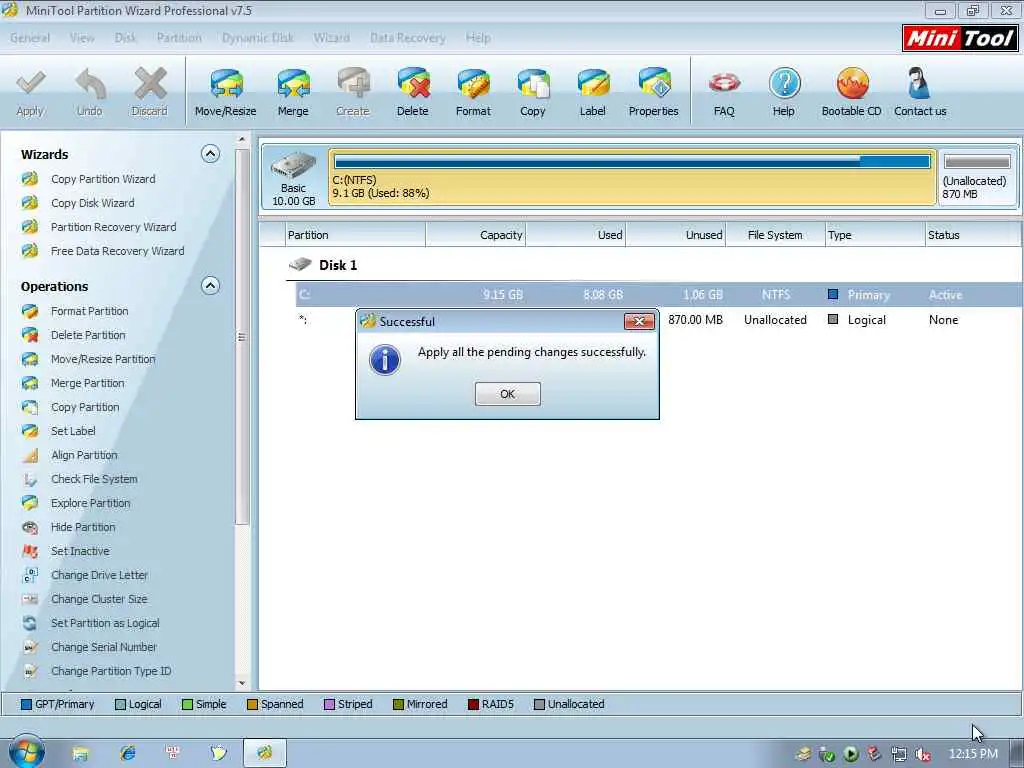Click the left panel scrollbar thumb
Viewport: 1024px width, 768px height.
tap(242, 338)
